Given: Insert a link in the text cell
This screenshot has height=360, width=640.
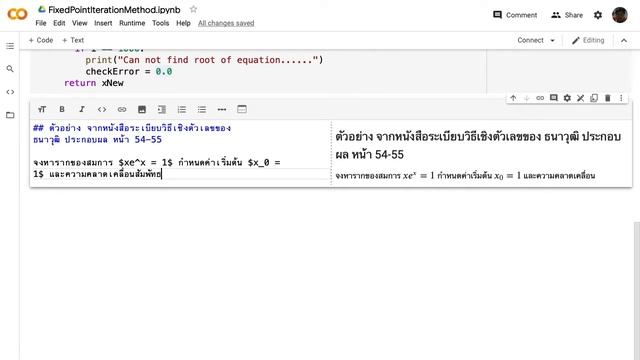Looking at the screenshot, I should click(x=122, y=109).
